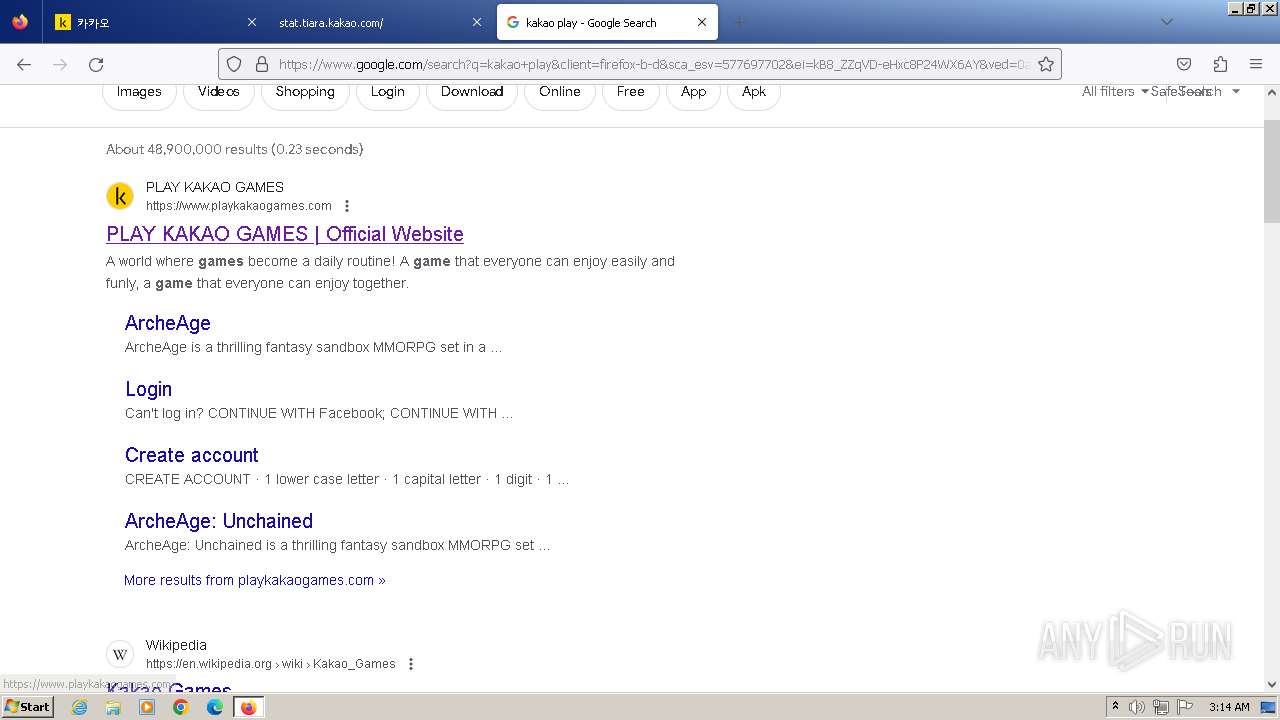Open the new tab plus button

tap(740, 22)
